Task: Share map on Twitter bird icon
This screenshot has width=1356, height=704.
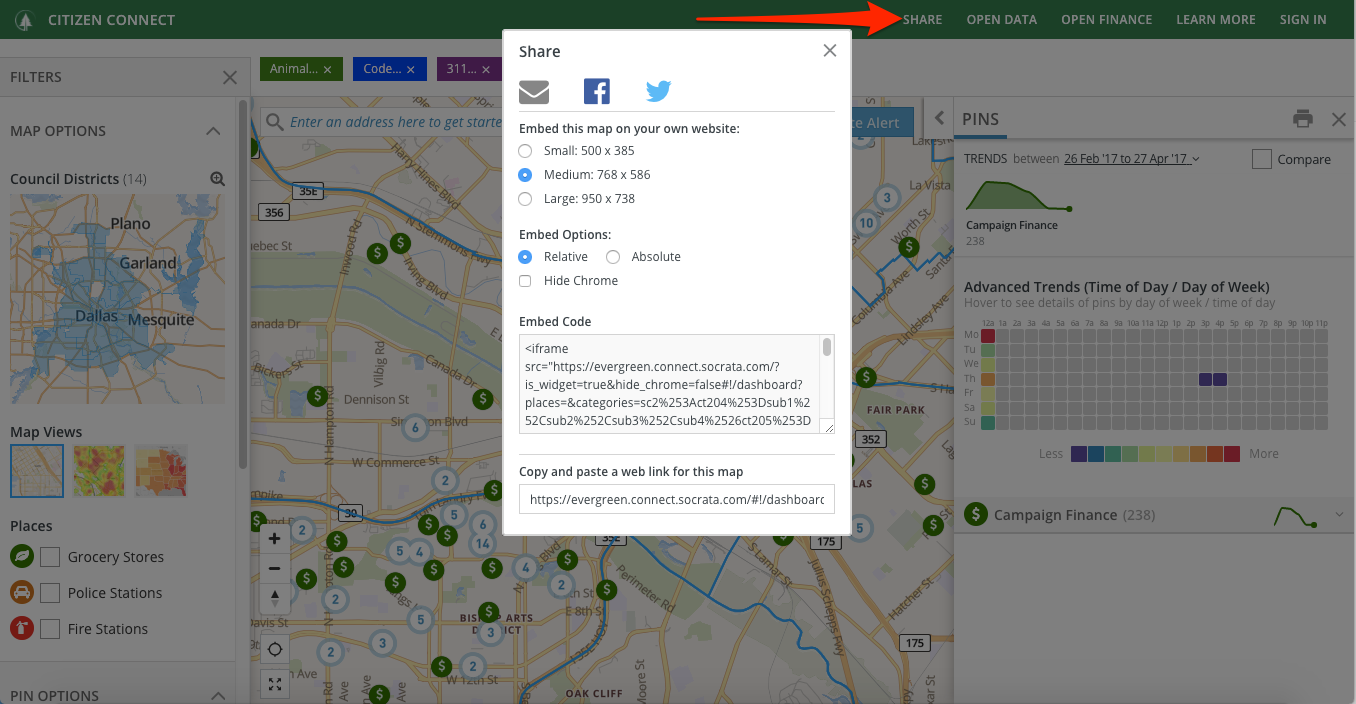Action: (x=658, y=92)
